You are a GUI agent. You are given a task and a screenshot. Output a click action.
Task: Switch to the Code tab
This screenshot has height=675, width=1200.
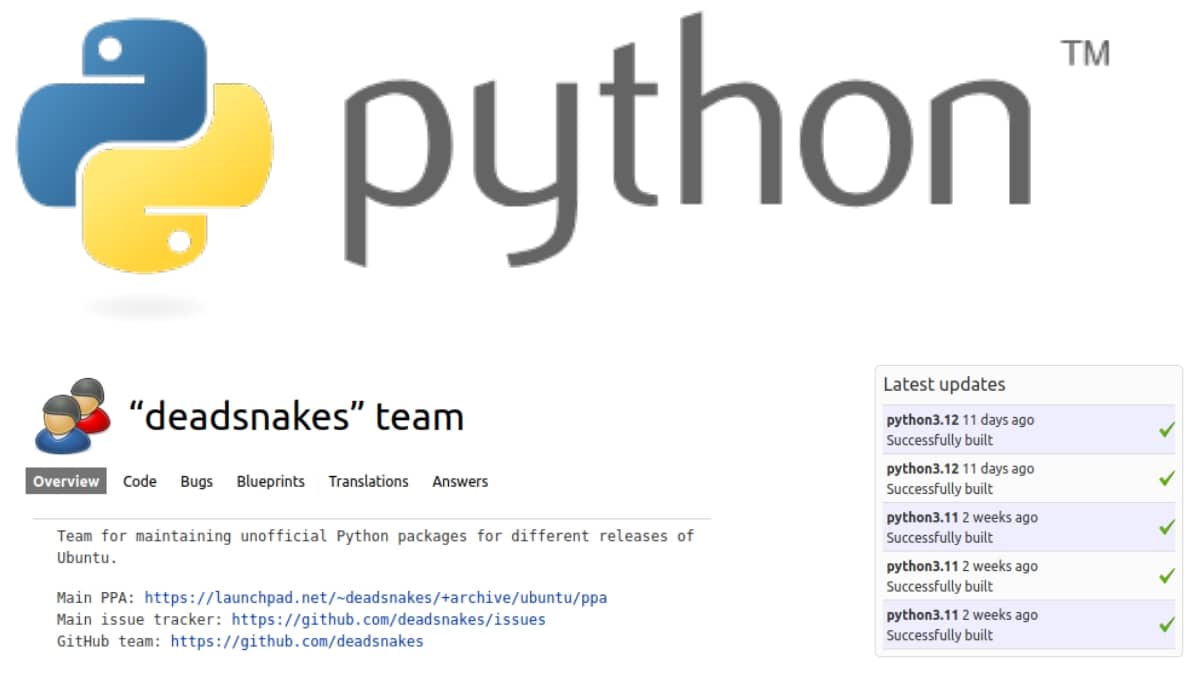click(x=139, y=481)
